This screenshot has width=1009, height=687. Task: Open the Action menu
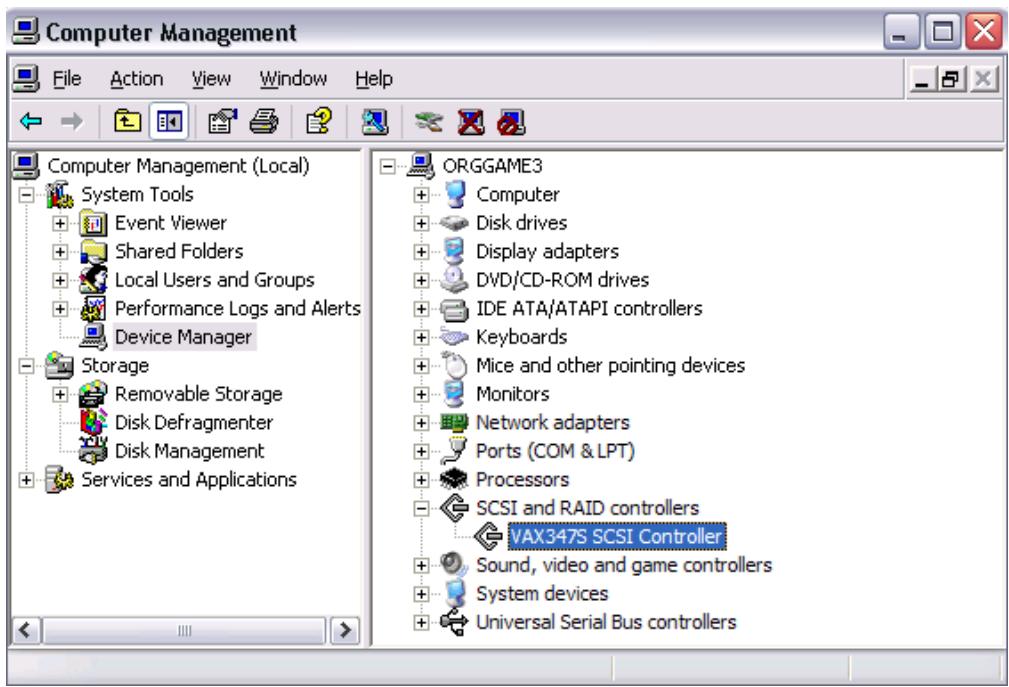point(136,78)
